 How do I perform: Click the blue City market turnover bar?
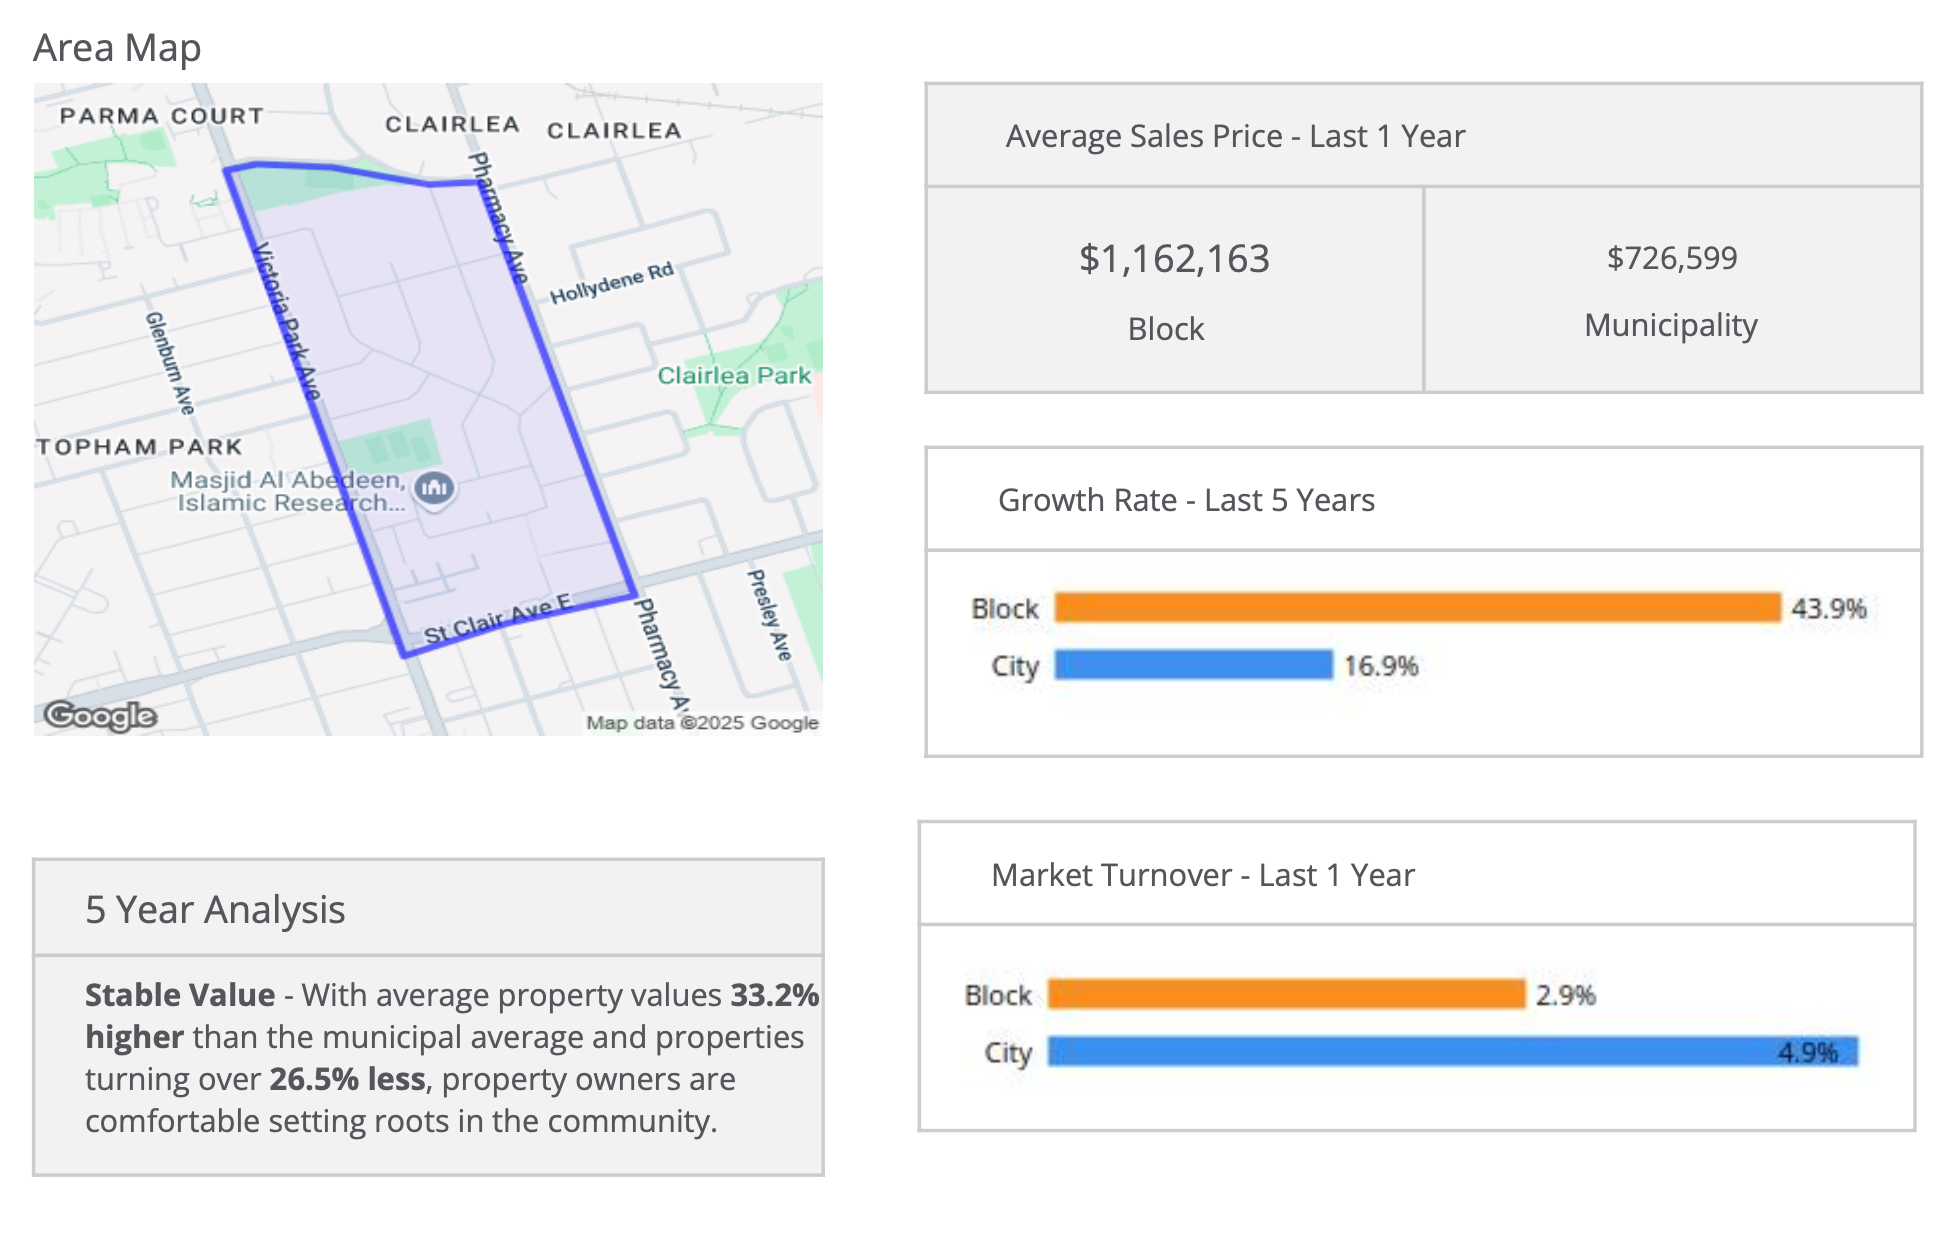[1452, 1052]
